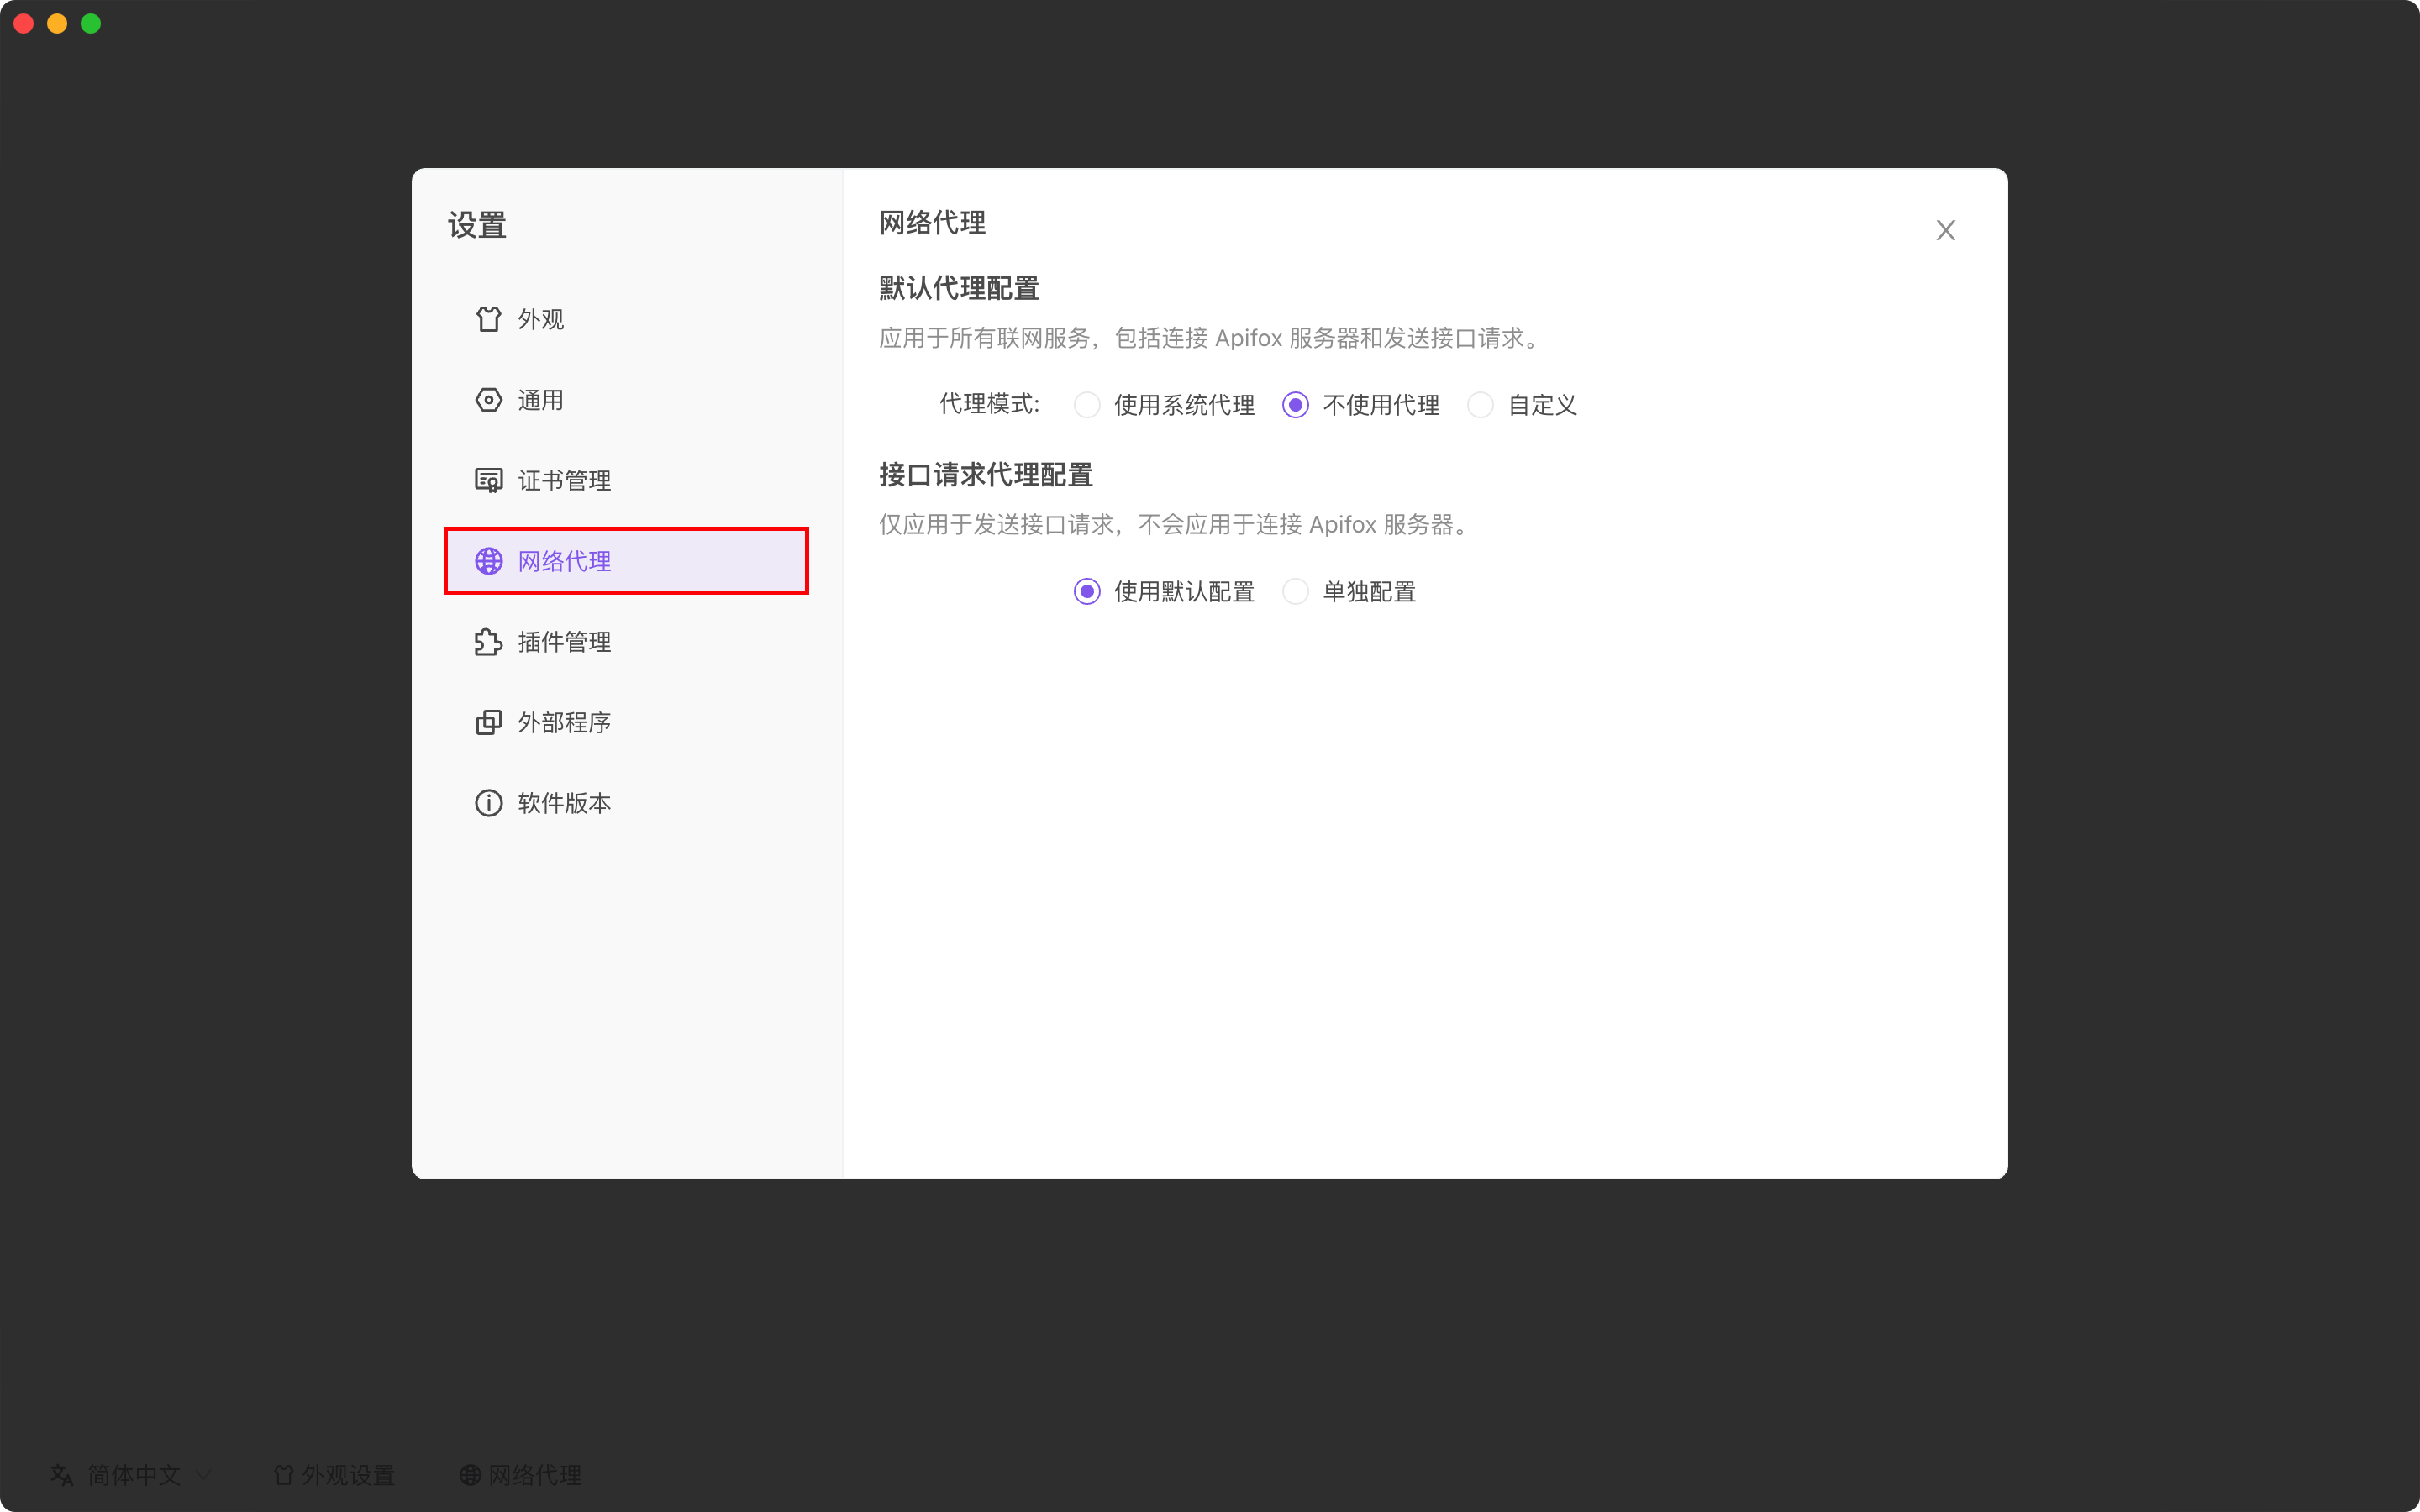Open 软件版本 via the info icon
The image size is (2420, 1512).
[x=489, y=802]
